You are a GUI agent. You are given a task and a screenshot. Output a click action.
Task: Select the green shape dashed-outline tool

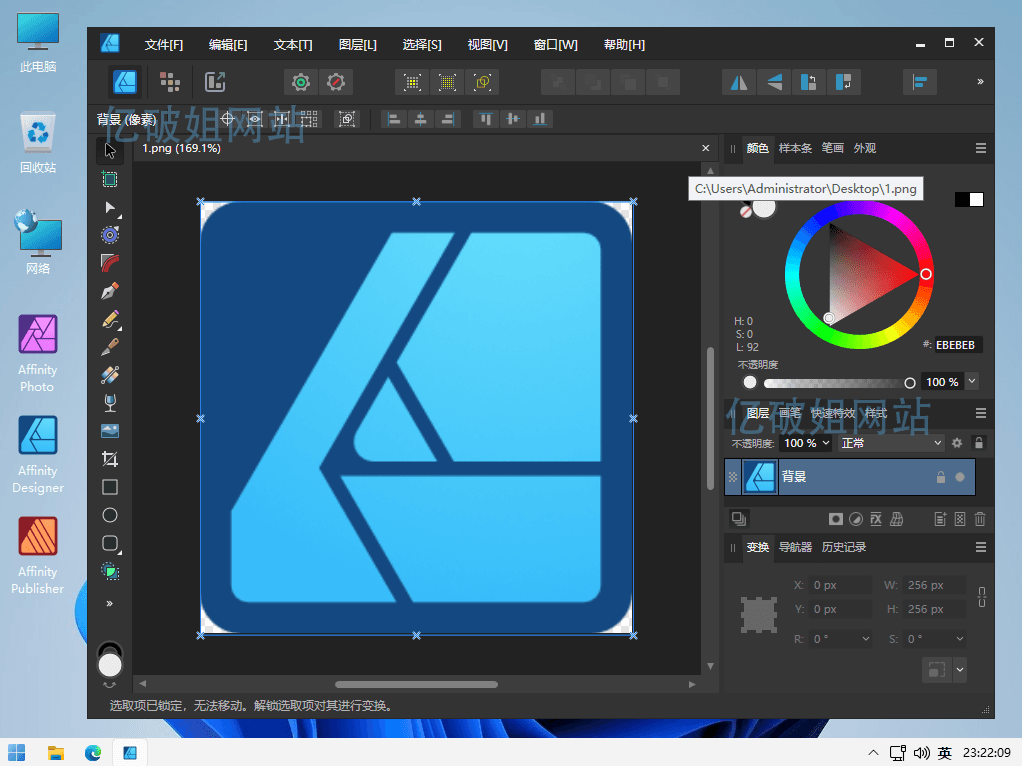click(110, 572)
